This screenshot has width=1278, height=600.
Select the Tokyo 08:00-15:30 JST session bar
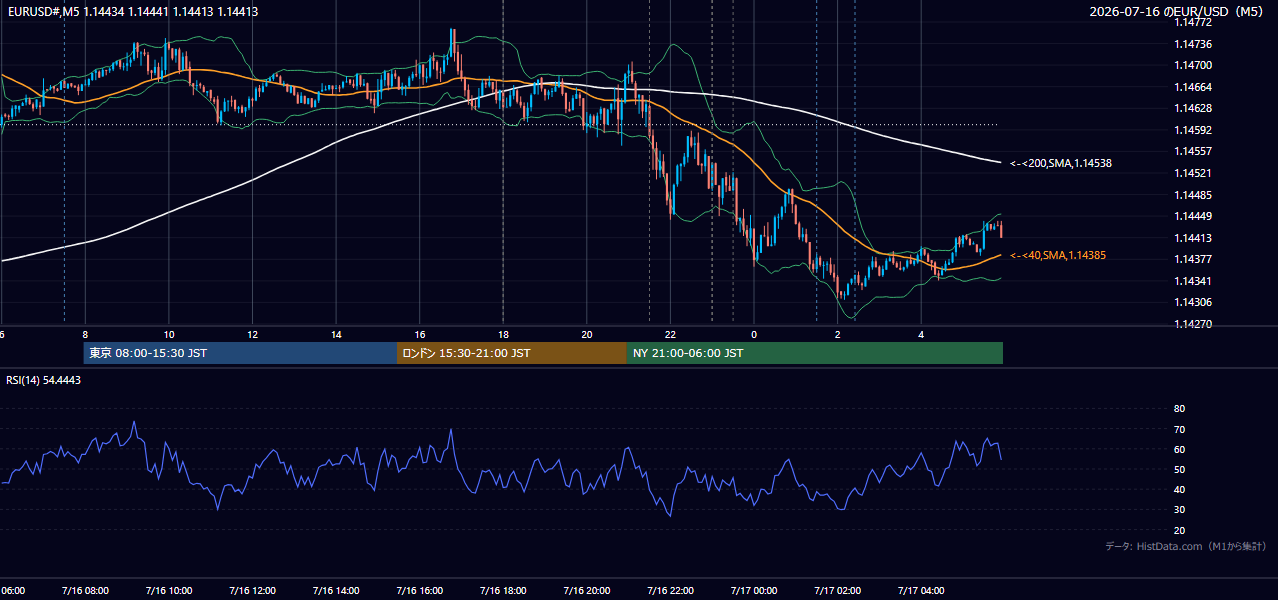240,353
